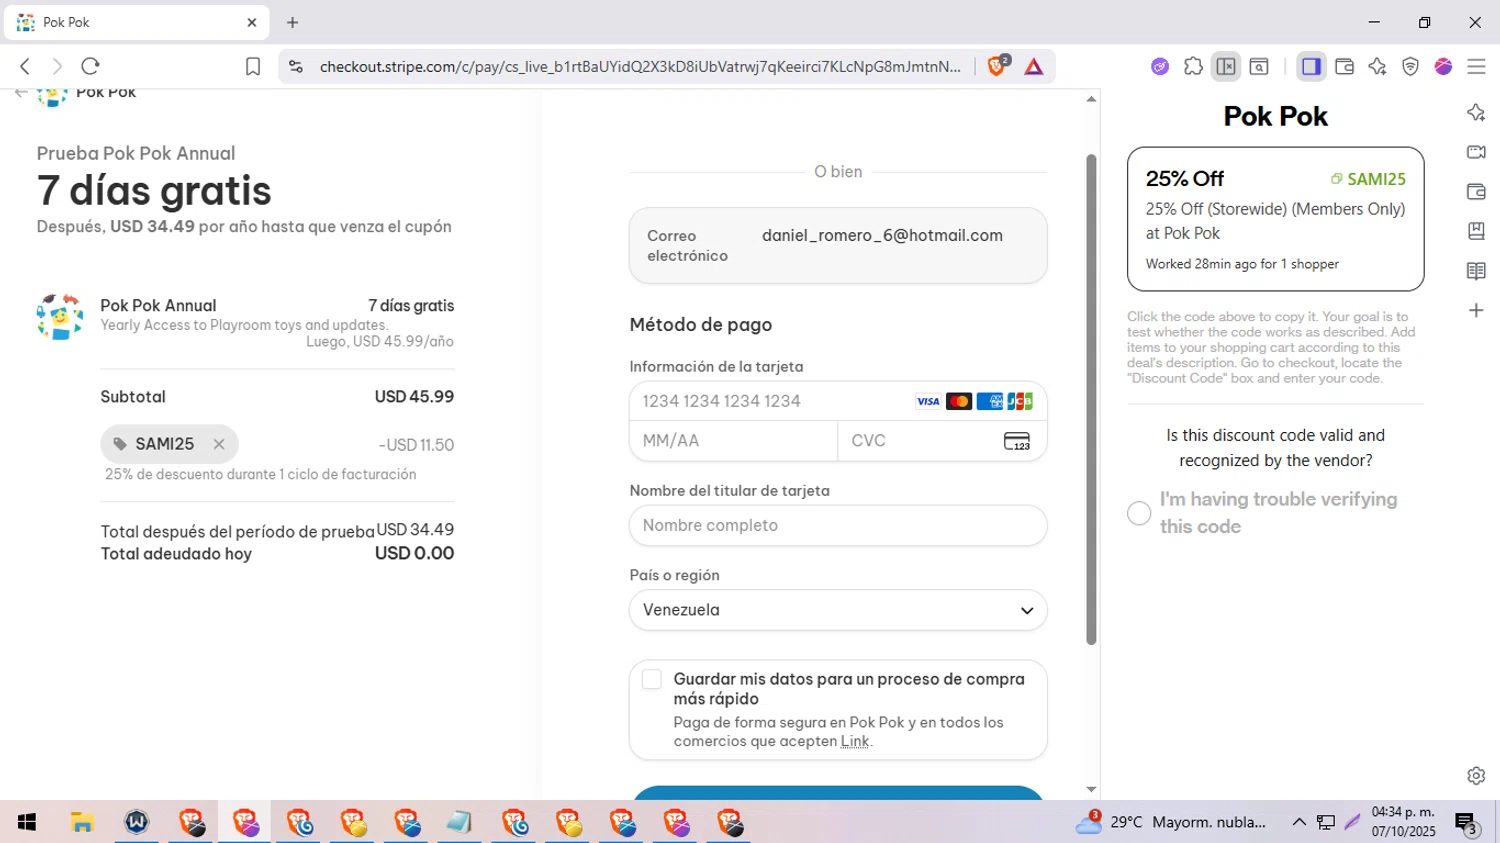The width and height of the screenshot is (1500, 843).
Task: Open Reading List book icon in sidebar
Action: (1476, 271)
